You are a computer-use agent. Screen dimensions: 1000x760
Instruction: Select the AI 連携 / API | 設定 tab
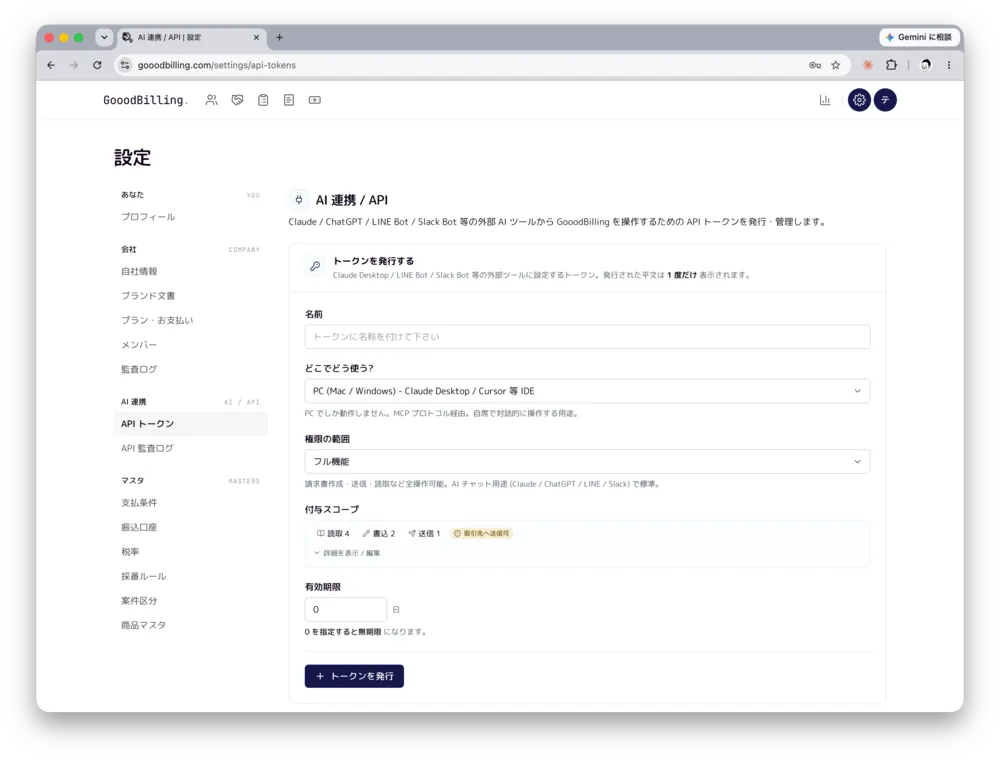pyautogui.click(x=191, y=38)
